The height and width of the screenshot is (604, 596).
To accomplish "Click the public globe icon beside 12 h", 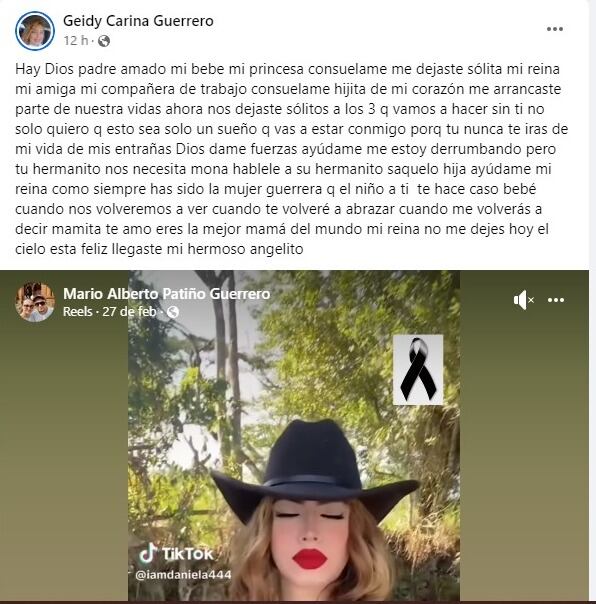I will (x=104, y=41).
